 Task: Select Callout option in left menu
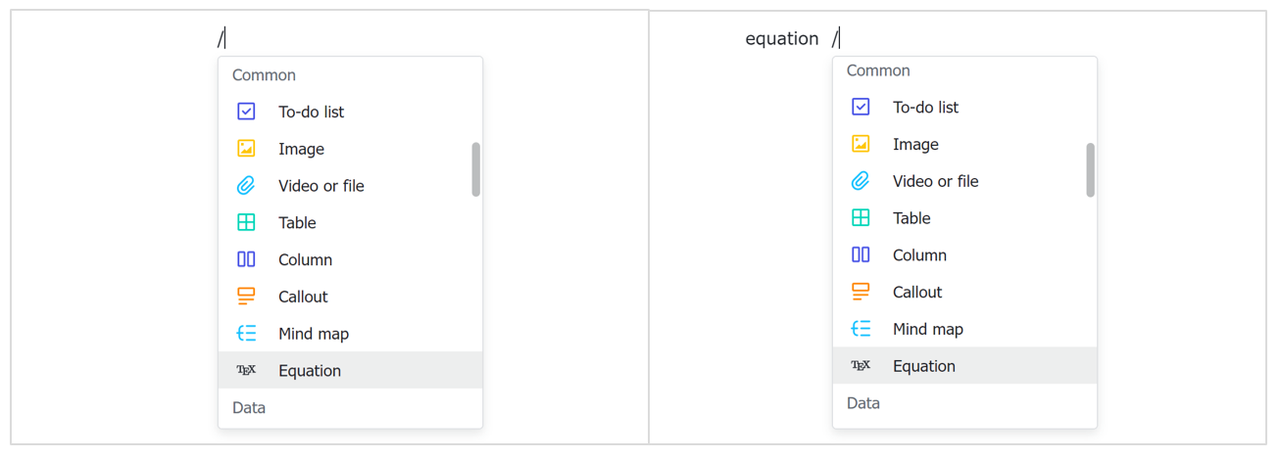(303, 297)
